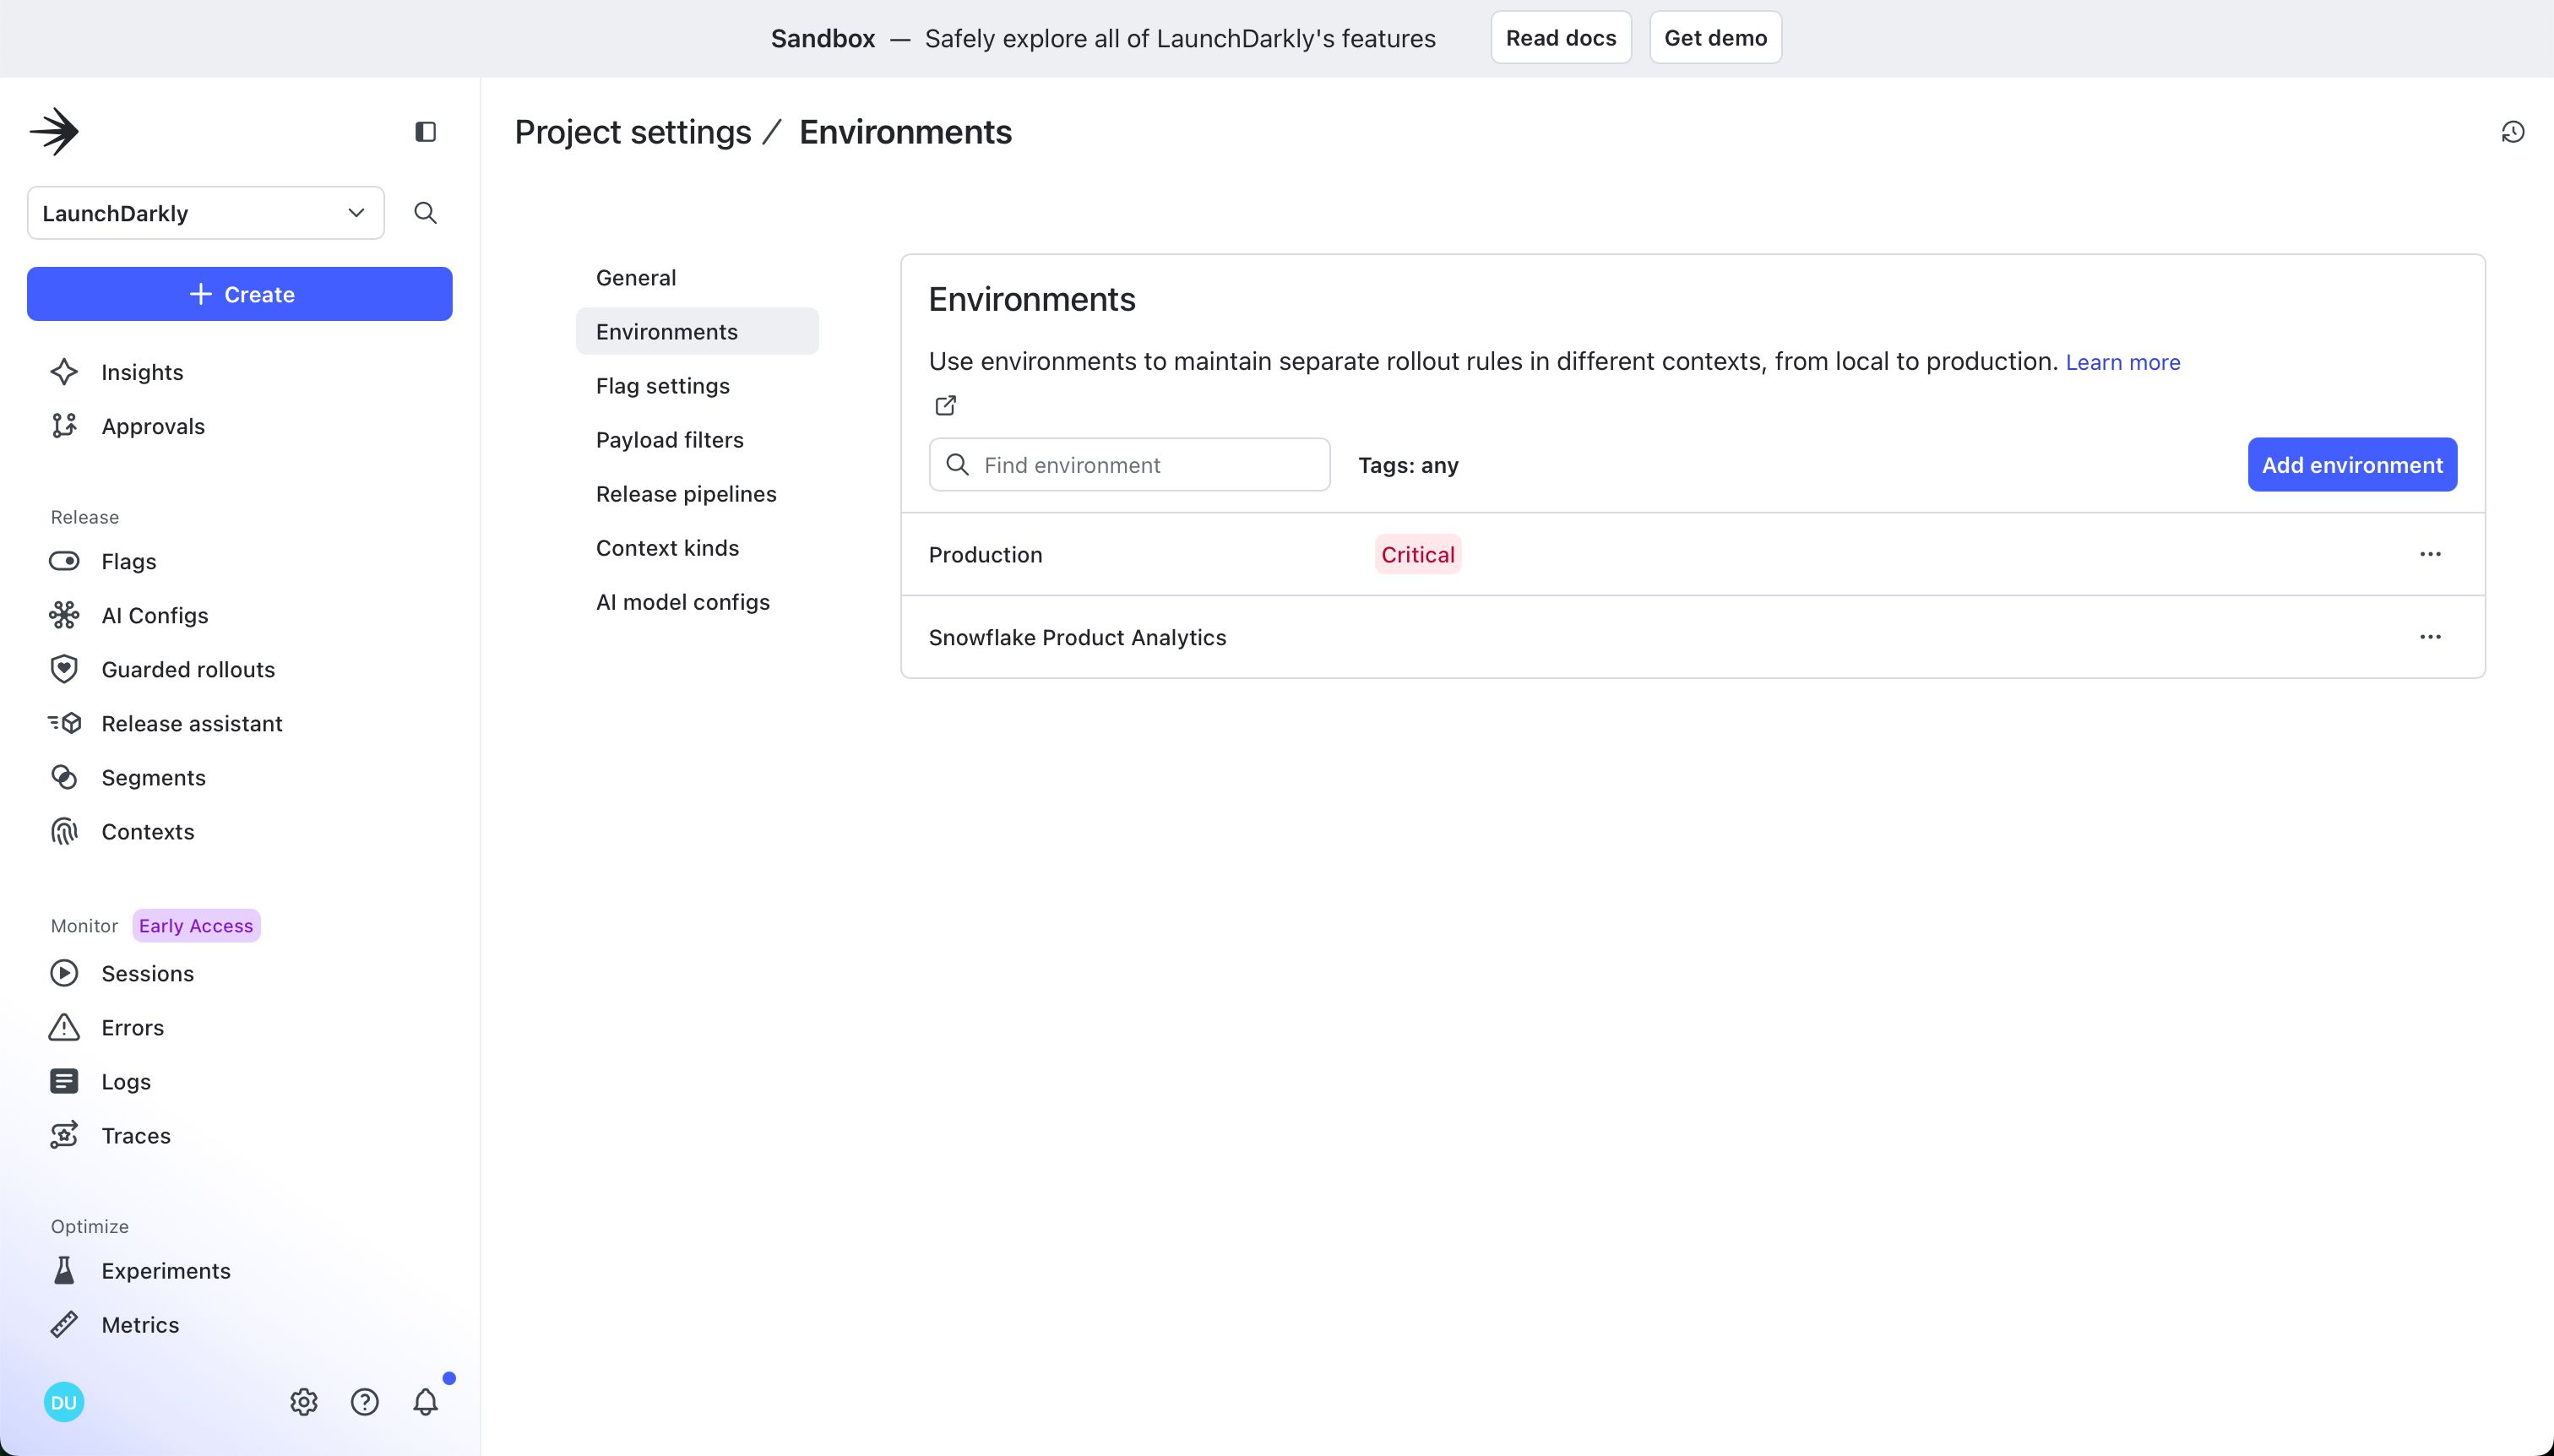Select the Environments settings tab
This screenshot has width=2554, height=1456.
[697, 331]
